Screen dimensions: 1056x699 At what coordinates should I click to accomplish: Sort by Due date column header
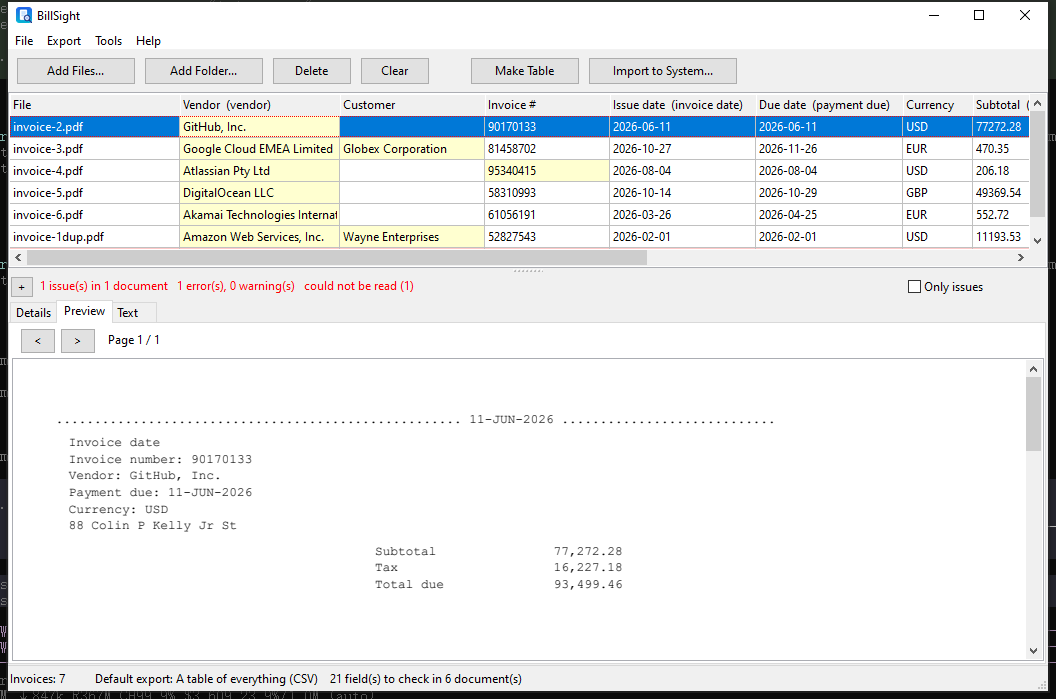[829, 104]
